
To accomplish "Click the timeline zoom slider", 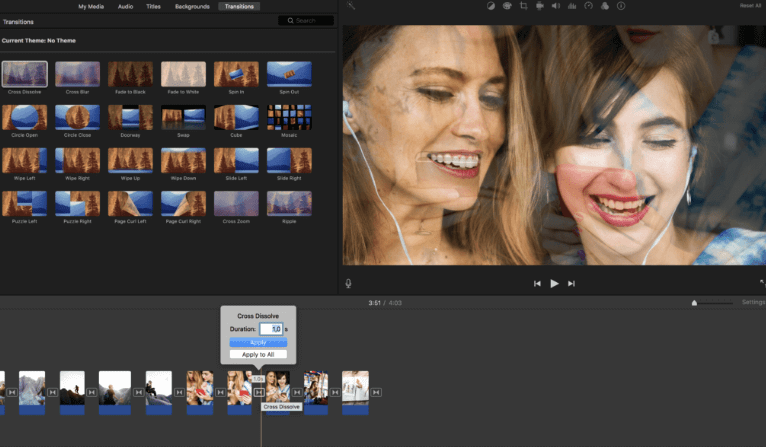I will click(x=695, y=302).
